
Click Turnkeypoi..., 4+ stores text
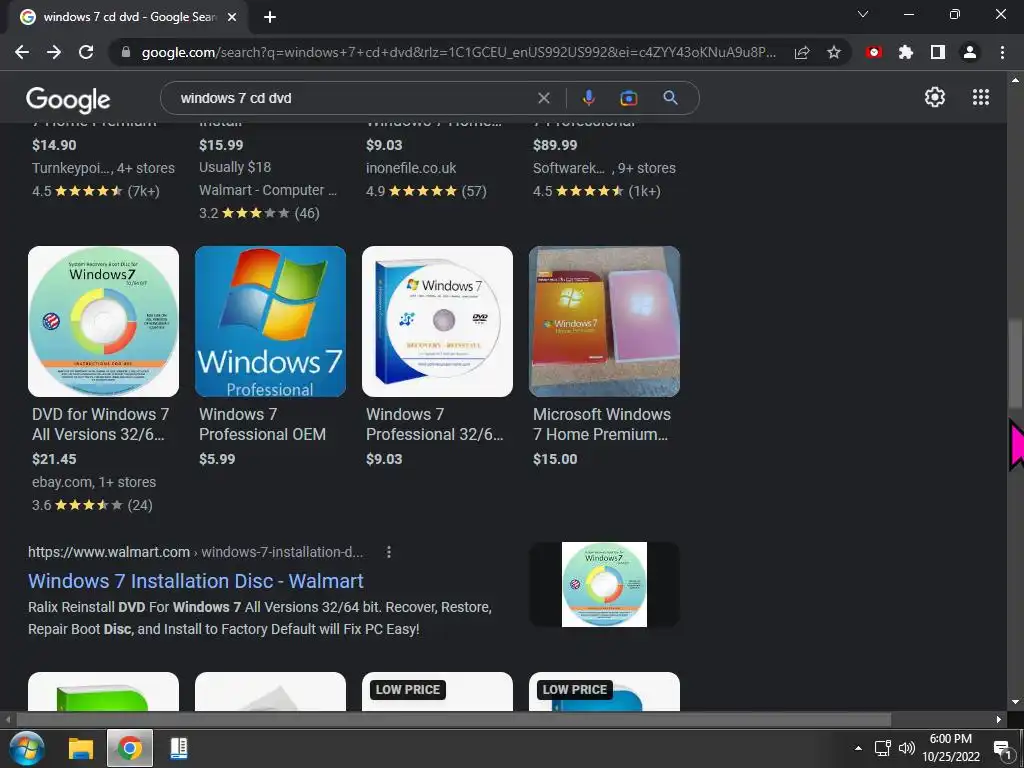pyautogui.click(x=103, y=168)
